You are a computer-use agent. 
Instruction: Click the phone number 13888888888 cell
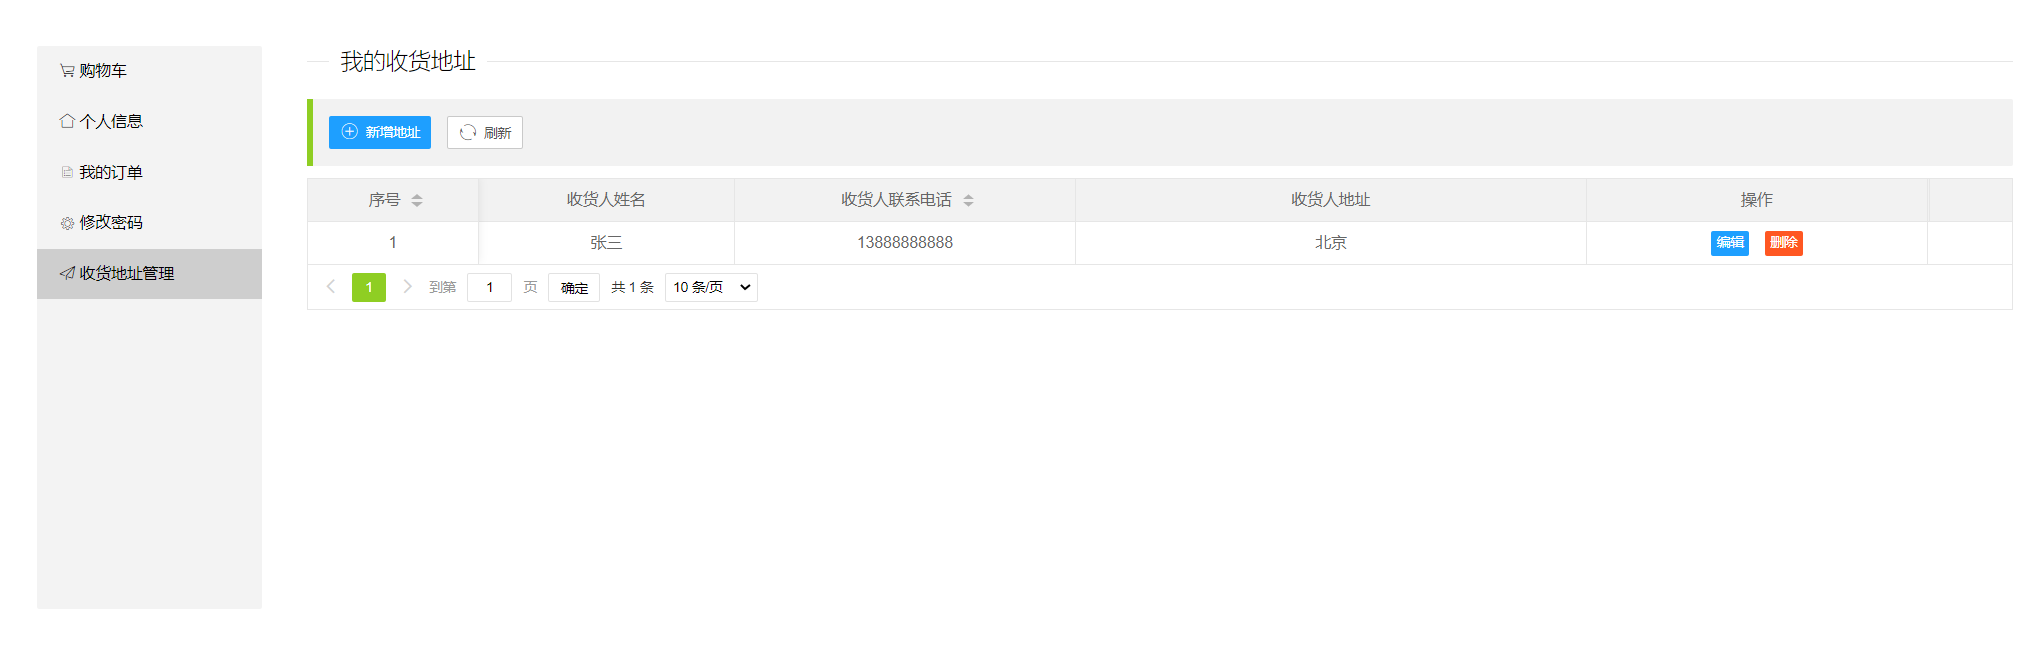tap(904, 243)
